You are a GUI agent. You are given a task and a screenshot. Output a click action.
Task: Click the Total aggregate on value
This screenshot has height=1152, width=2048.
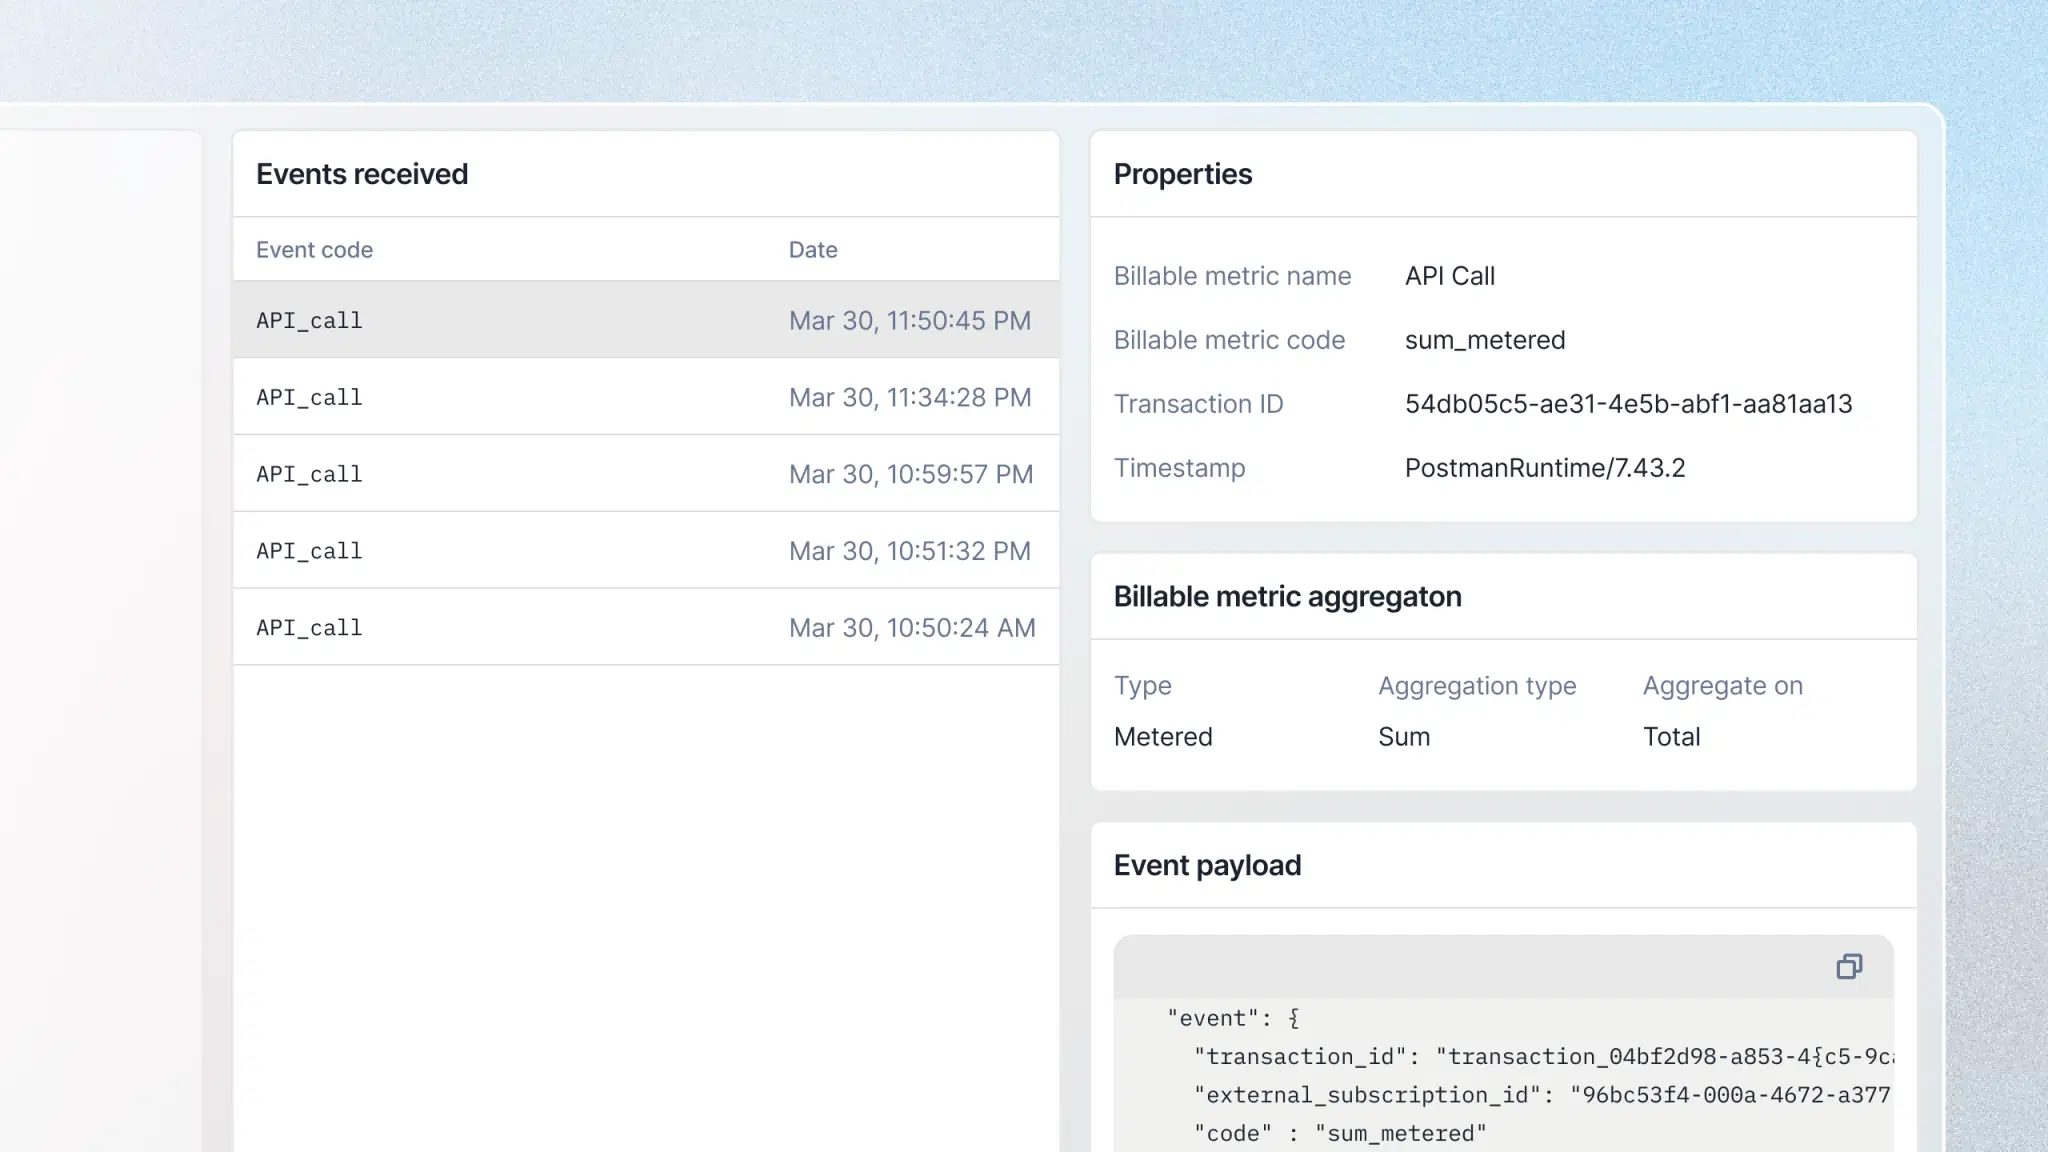point(1670,736)
